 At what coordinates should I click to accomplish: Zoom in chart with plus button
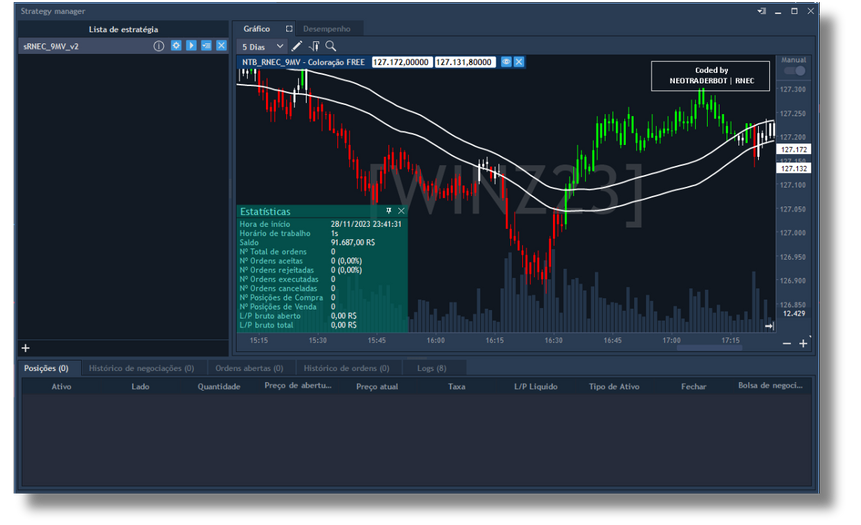click(x=803, y=343)
